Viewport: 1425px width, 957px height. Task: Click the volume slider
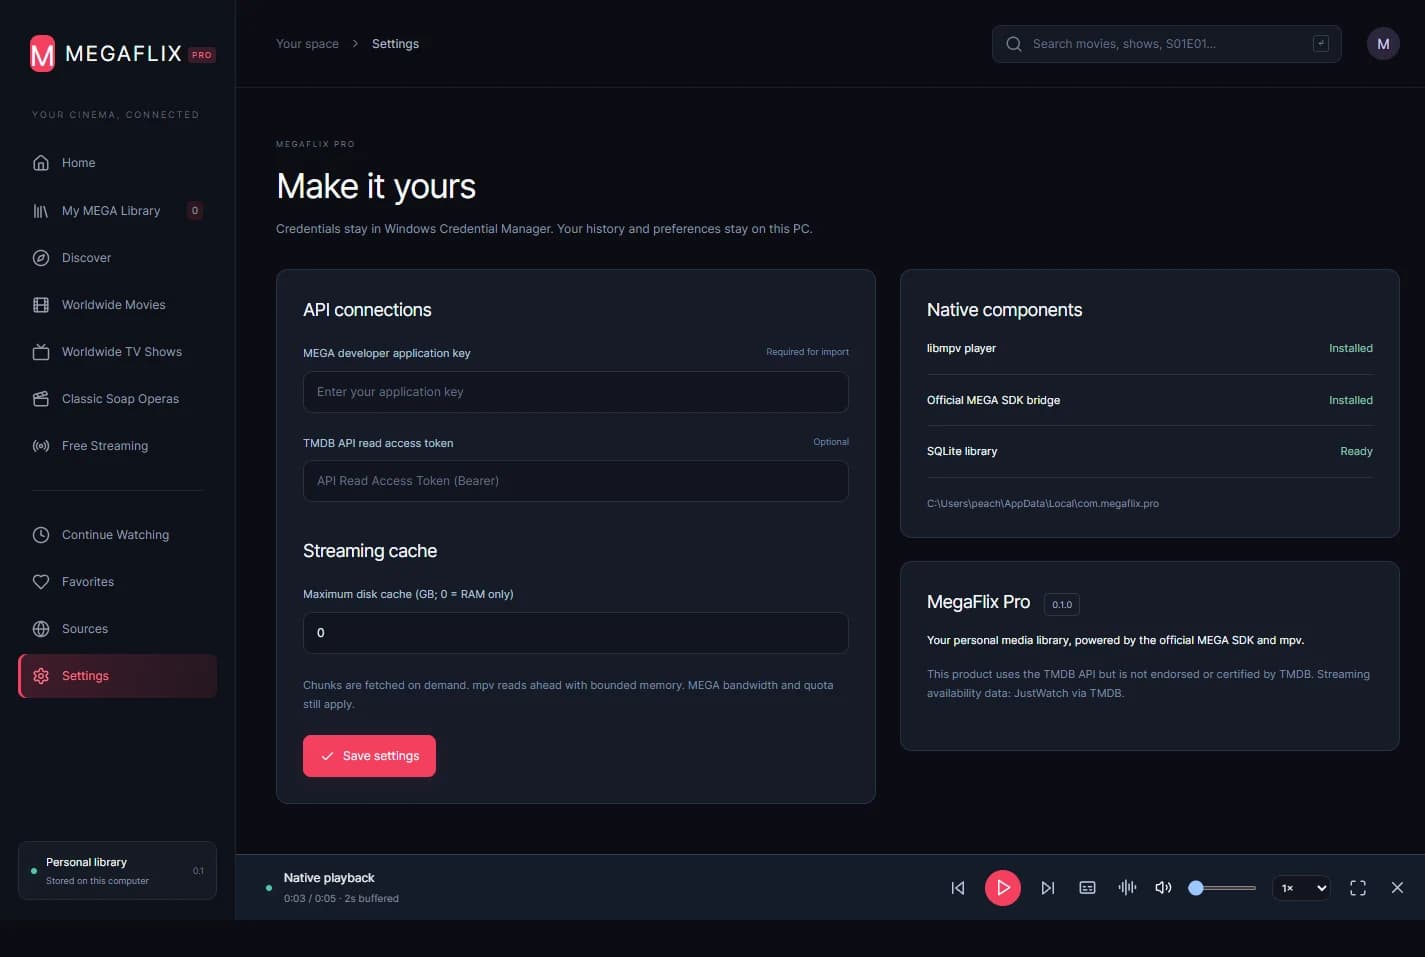[x=1222, y=888]
